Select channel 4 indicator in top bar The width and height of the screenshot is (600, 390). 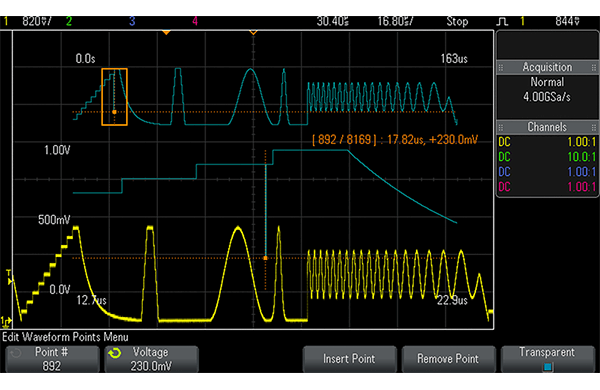point(195,21)
